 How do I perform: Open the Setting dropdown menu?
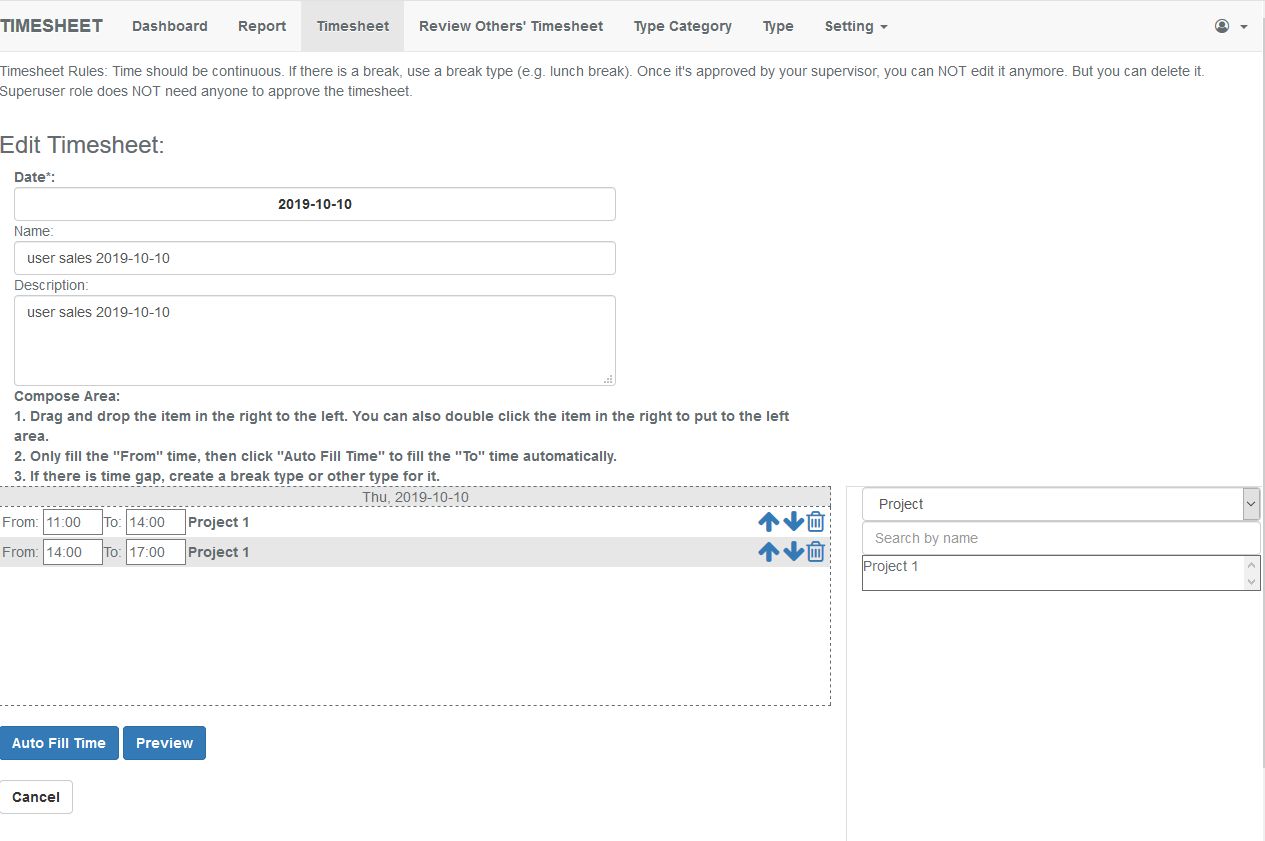click(x=855, y=26)
